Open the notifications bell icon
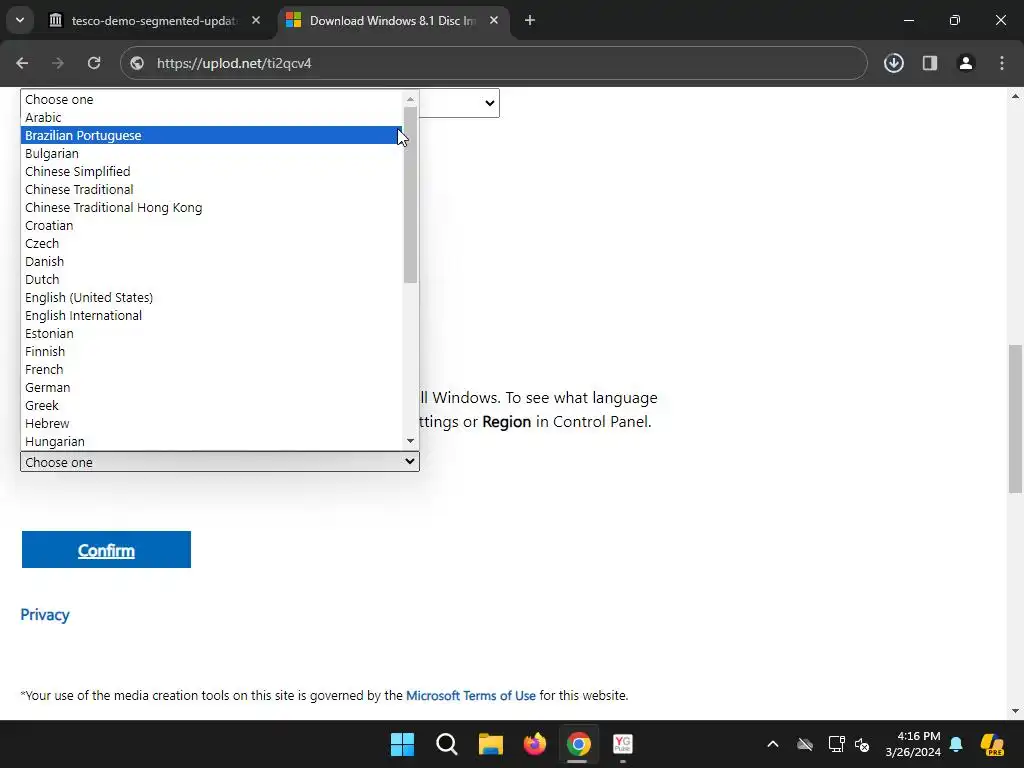1024x768 pixels. tap(956, 744)
